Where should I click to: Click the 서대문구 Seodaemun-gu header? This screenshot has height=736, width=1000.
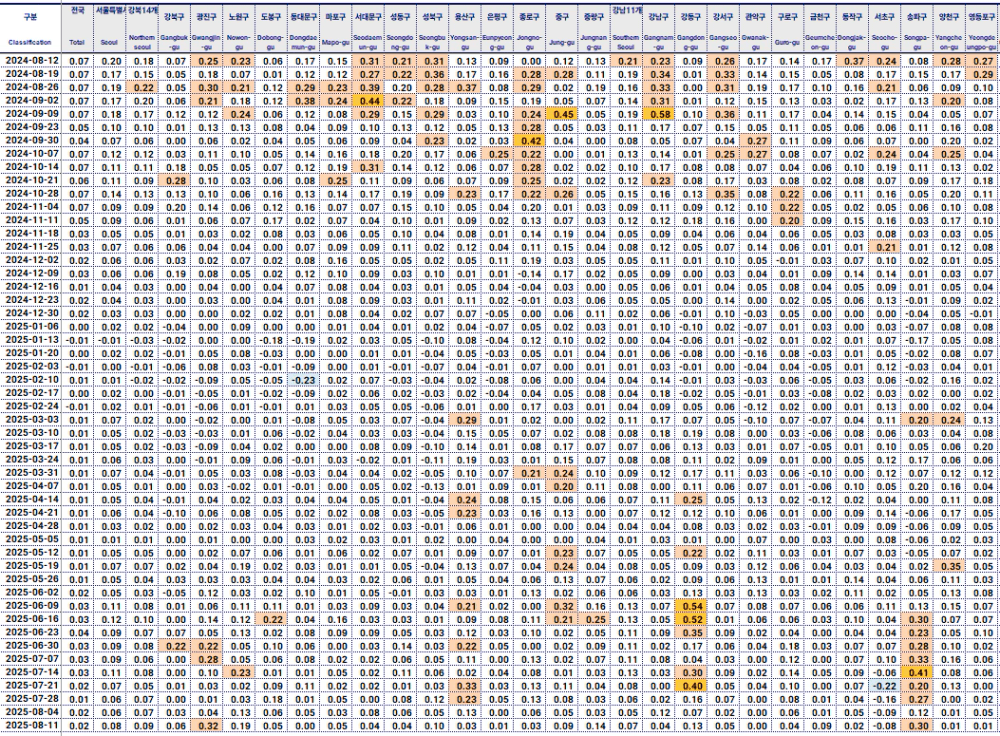pyautogui.click(x=369, y=28)
